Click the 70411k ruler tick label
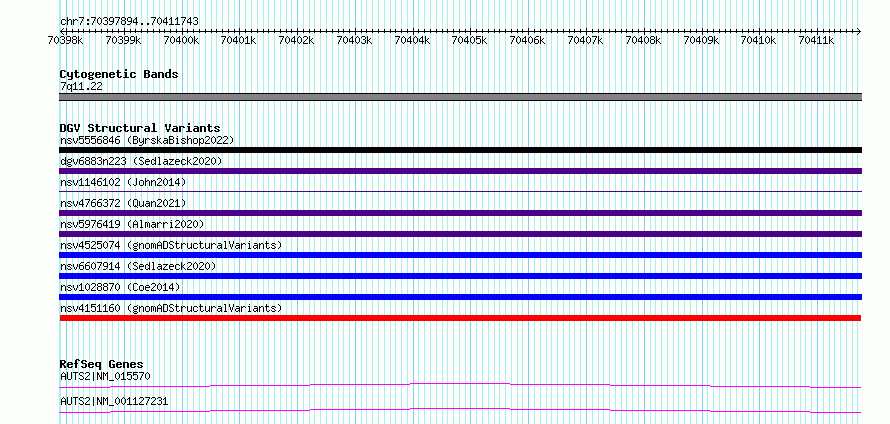The image size is (890, 424). (817, 40)
